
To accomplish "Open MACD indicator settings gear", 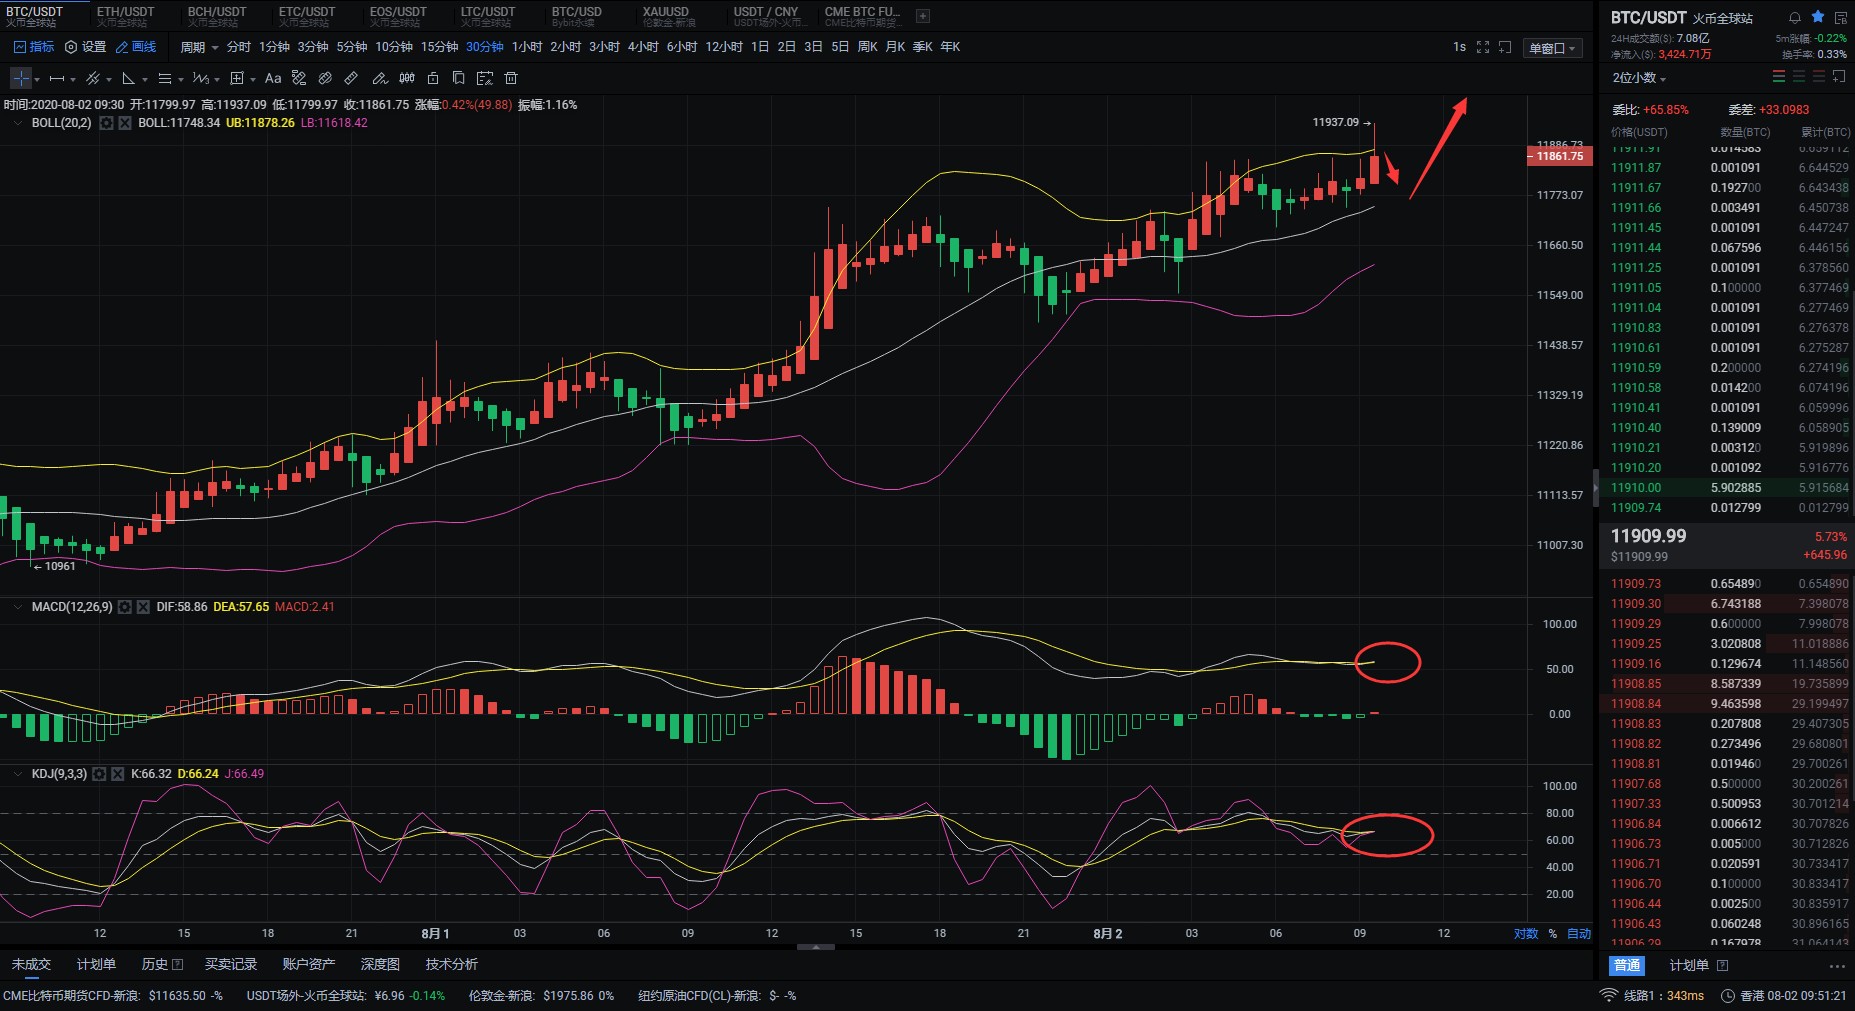I will (x=124, y=607).
